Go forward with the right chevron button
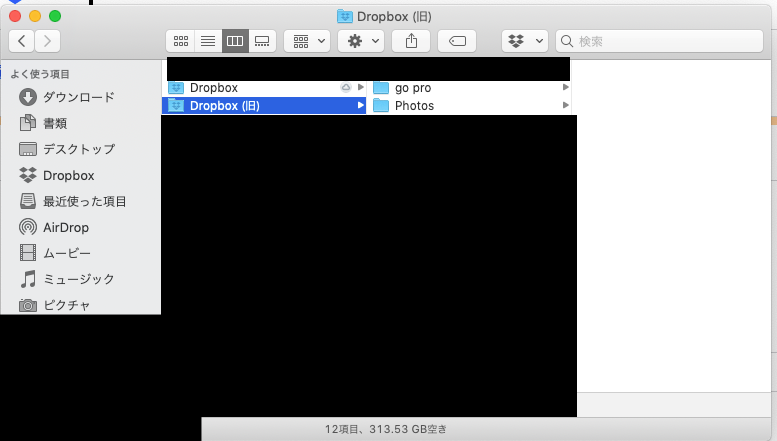The image size is (777, 441). tap(48, 41)
